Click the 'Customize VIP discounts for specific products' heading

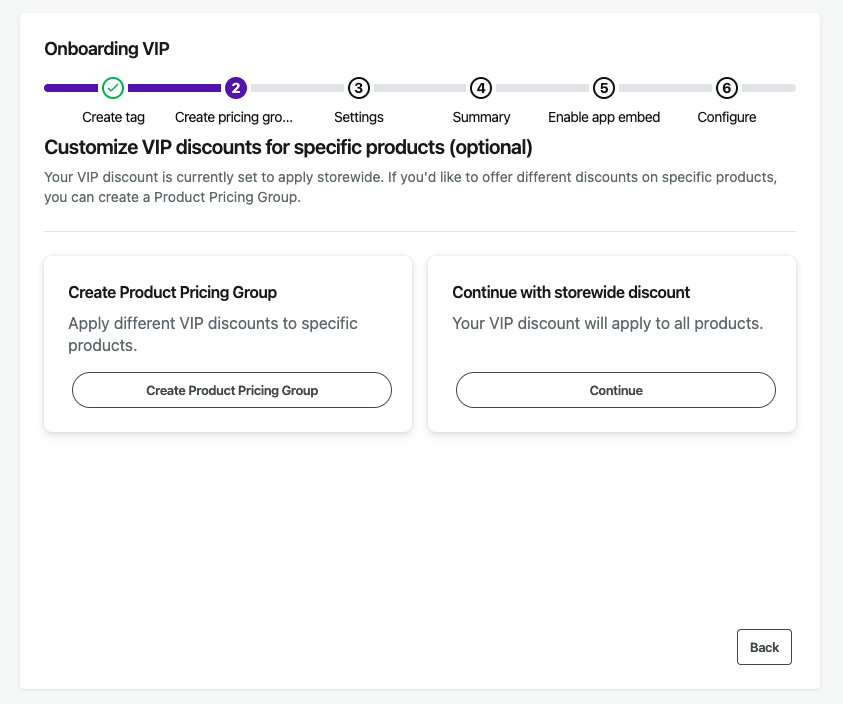[x=288, y=147]
